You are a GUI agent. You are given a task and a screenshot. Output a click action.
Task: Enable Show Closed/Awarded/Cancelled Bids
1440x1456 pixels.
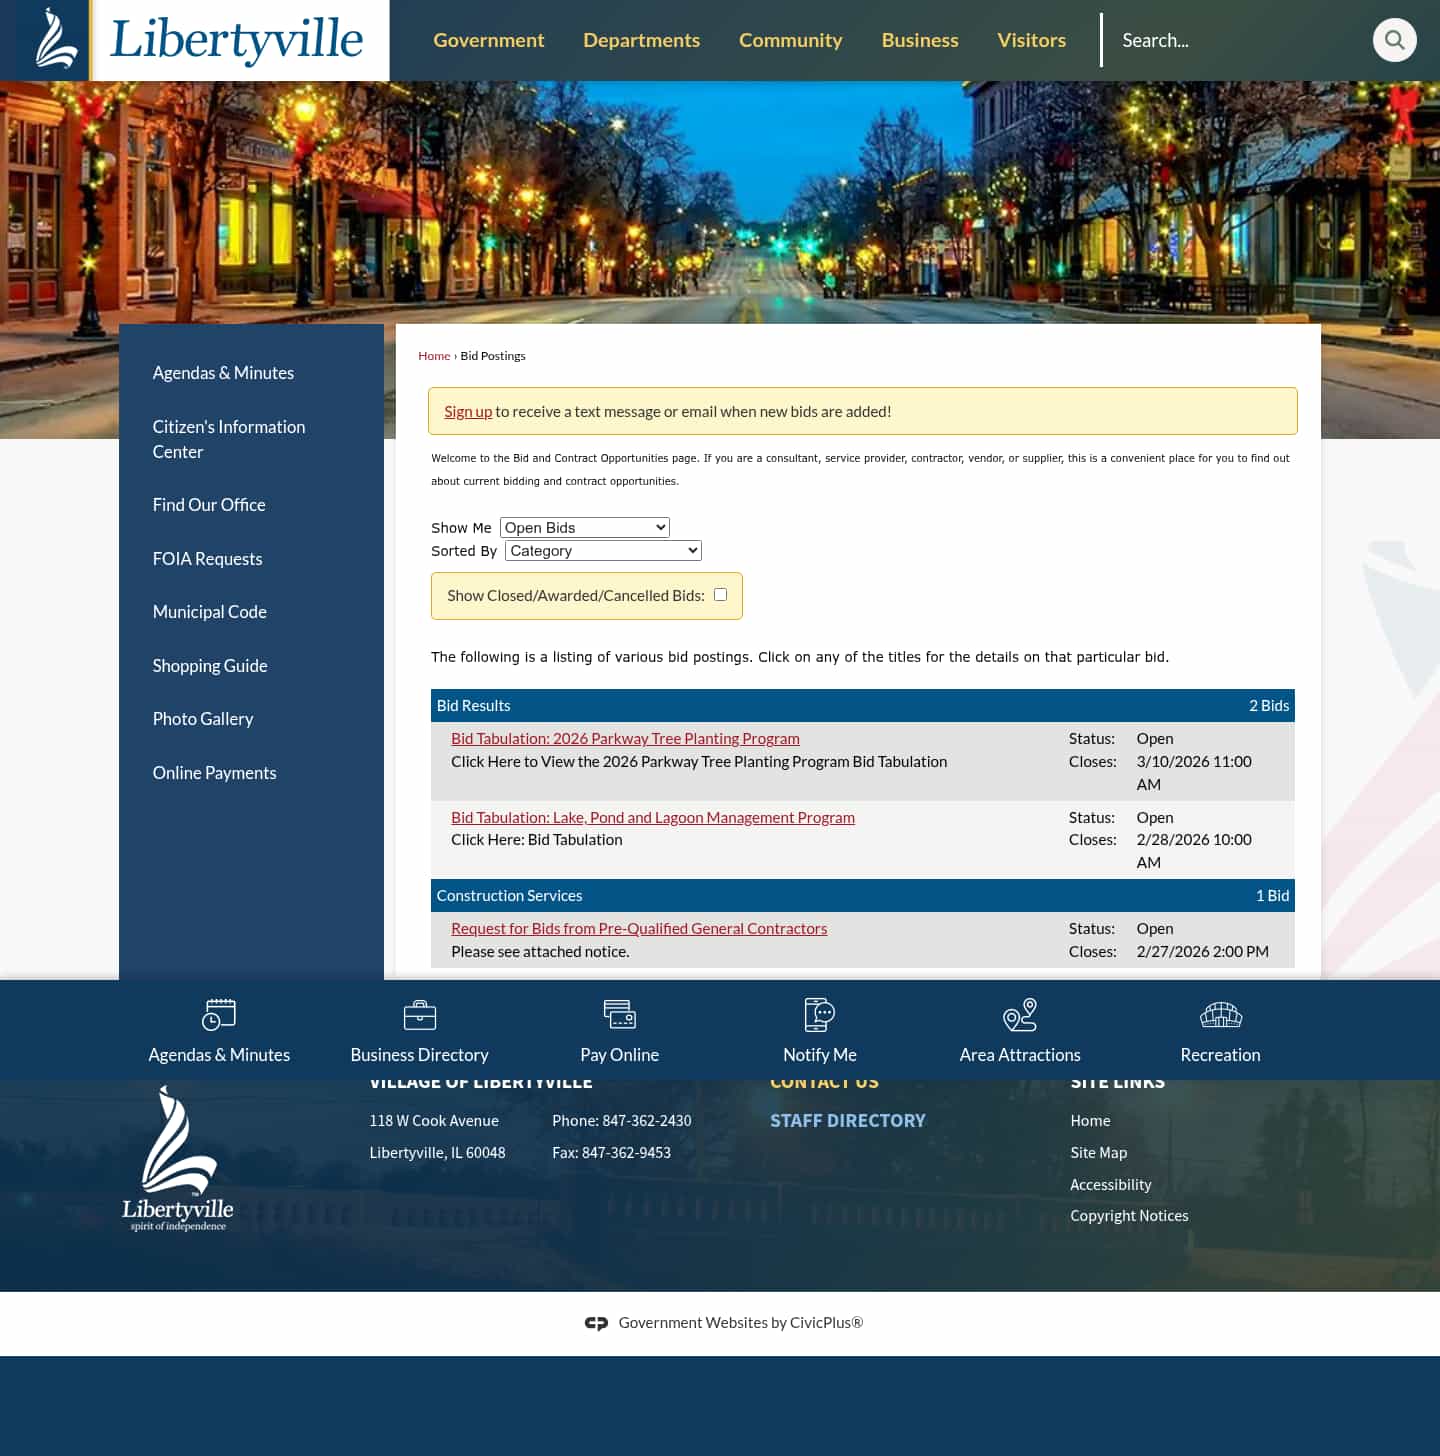pyautogui.click(x=720, y=594)
